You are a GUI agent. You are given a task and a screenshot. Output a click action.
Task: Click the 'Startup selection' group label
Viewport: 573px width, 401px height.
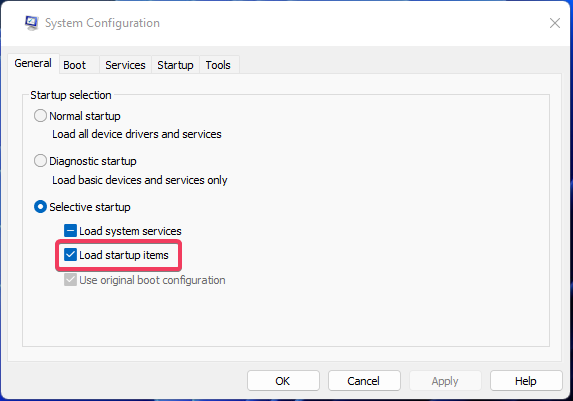[71, 95]
